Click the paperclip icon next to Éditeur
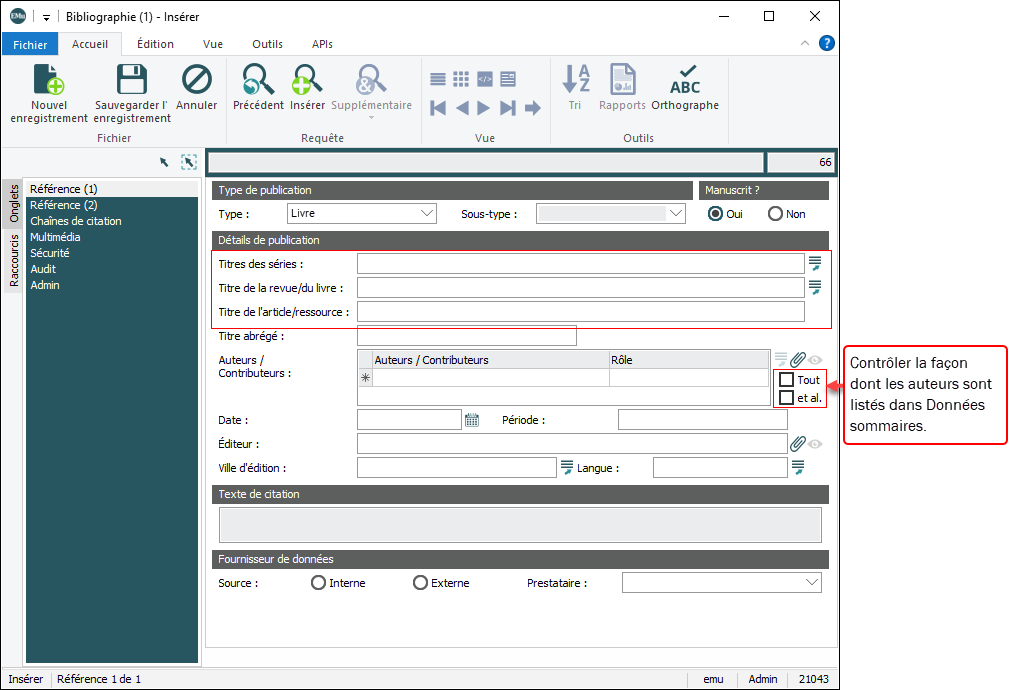 tap(797, 444)
